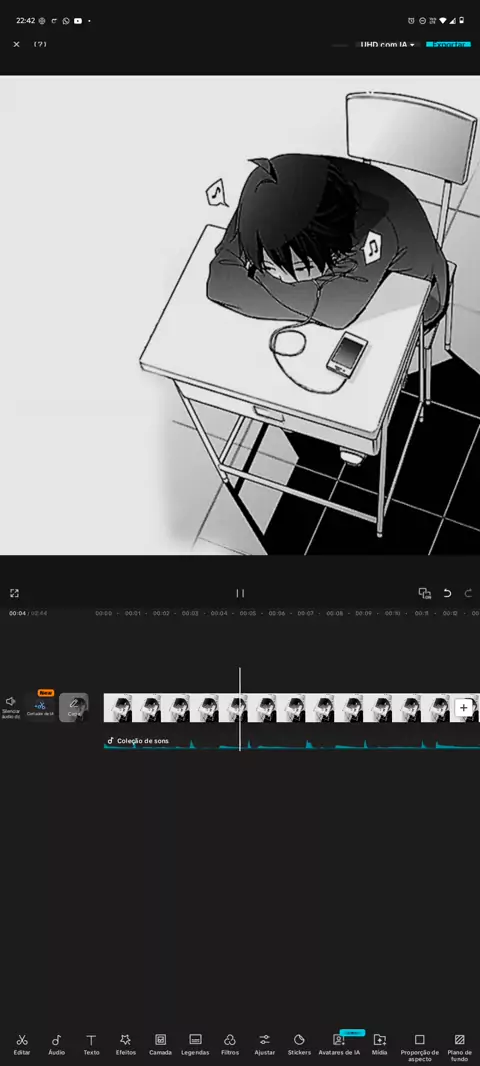Tap the 00:10 mark on timeline ruler
480x1066 pixels.
click(392, 613)
